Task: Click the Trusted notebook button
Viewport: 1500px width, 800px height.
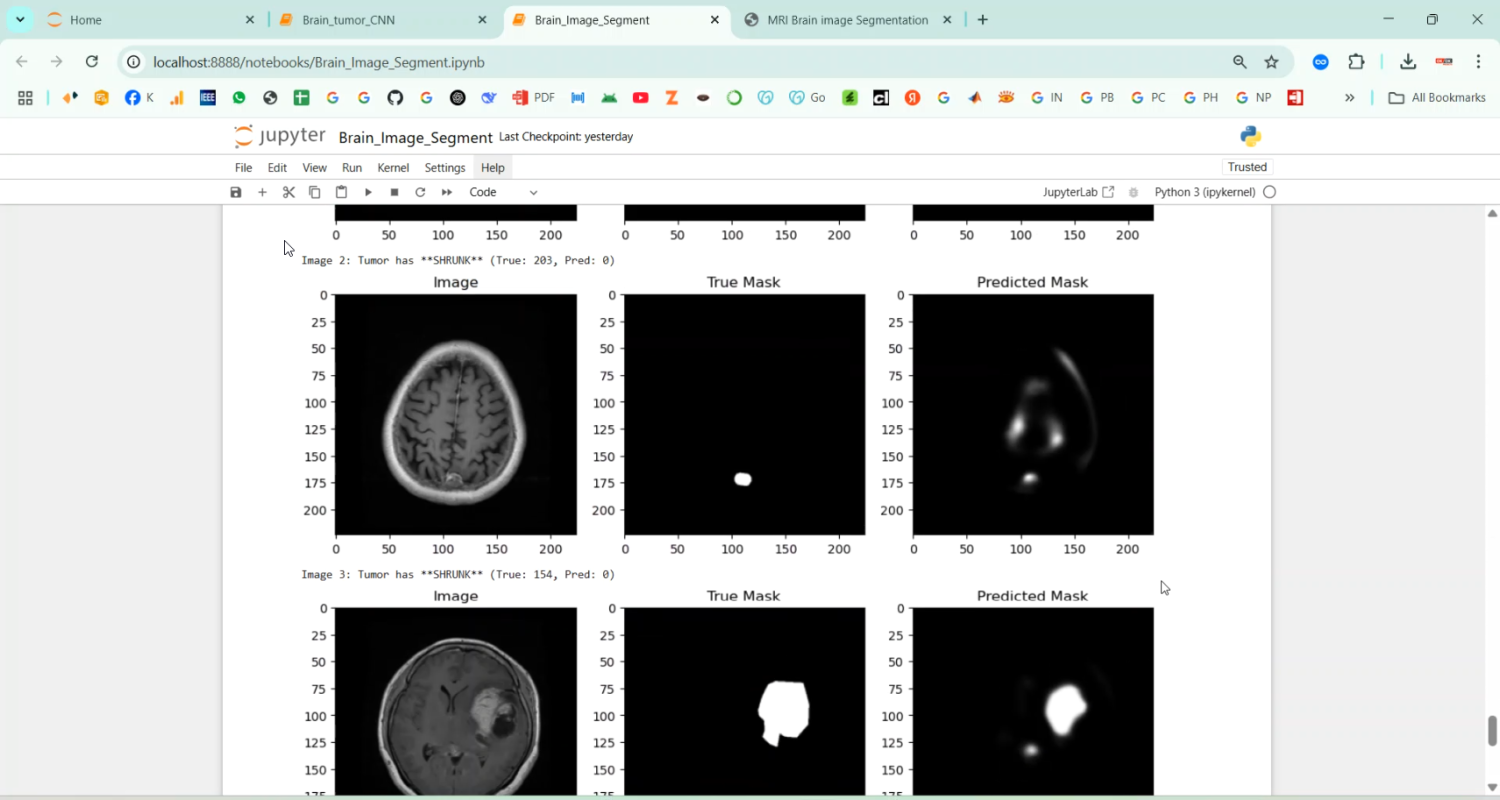Action: tap(1247, 167)
